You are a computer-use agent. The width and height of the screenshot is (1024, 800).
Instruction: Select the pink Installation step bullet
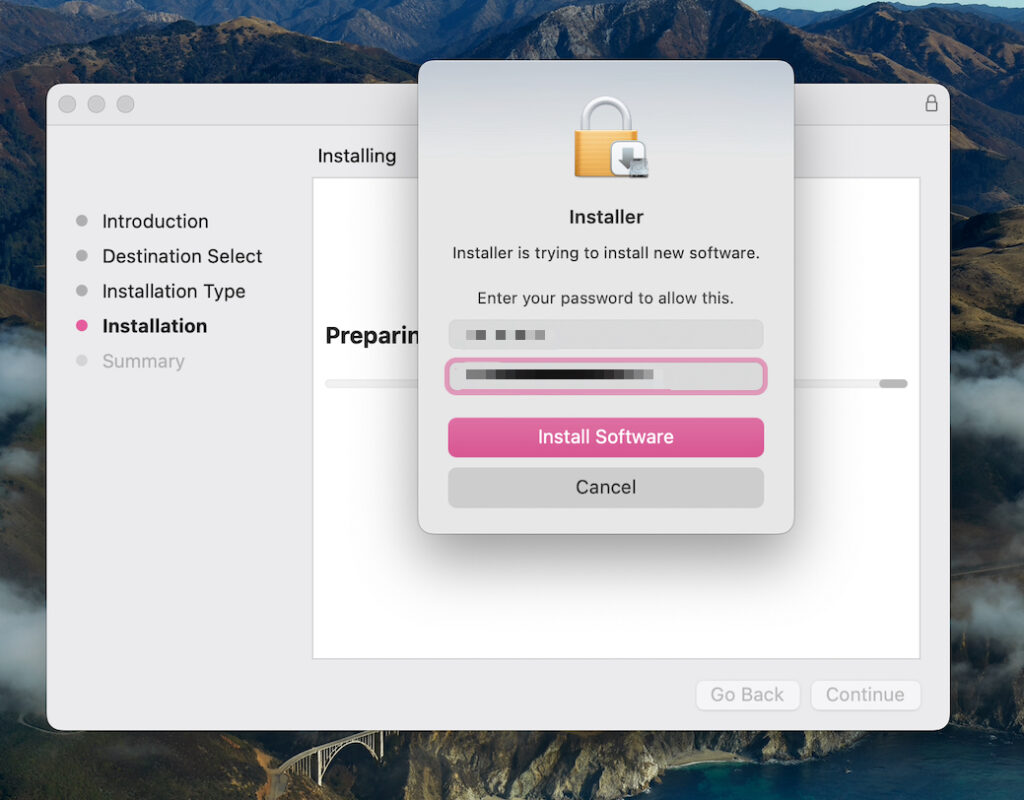click(x=83, y=326)
